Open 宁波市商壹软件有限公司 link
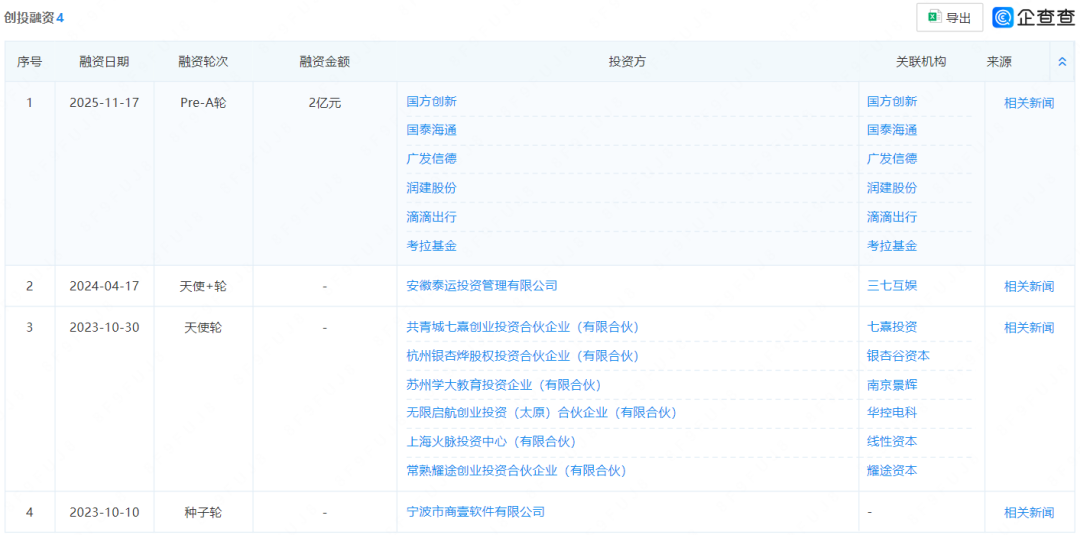The width and height of the screenshot is (1080, 535). (476, 512)
